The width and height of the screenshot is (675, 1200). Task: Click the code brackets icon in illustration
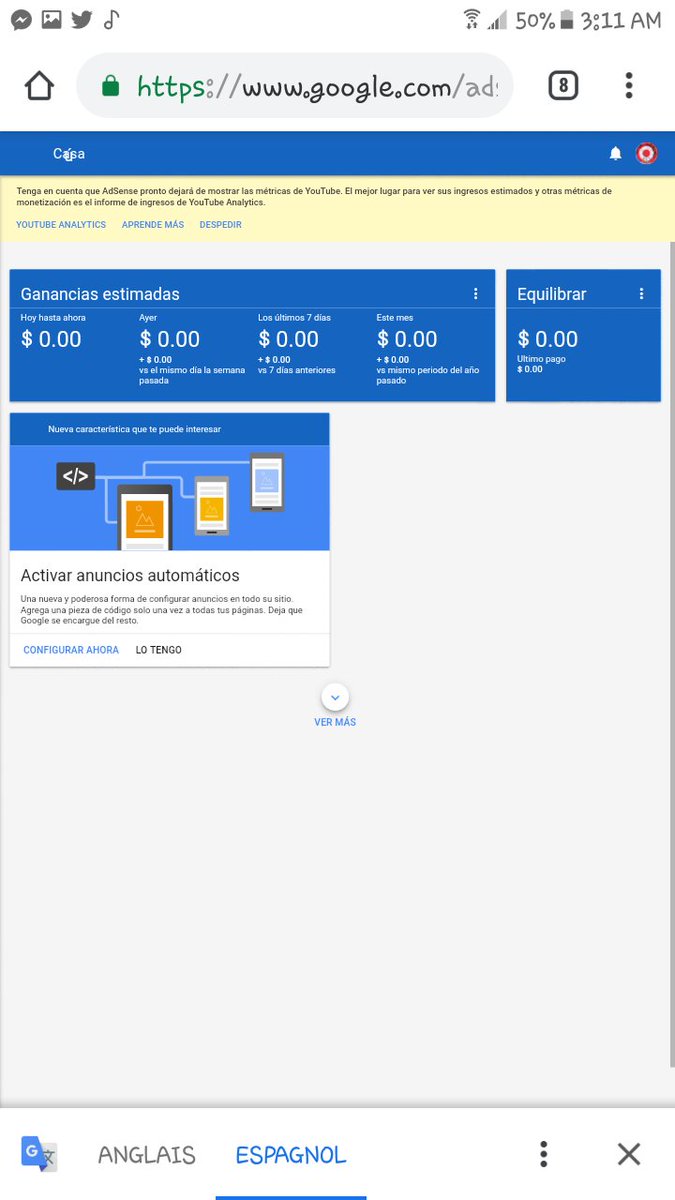coord(76,476)
